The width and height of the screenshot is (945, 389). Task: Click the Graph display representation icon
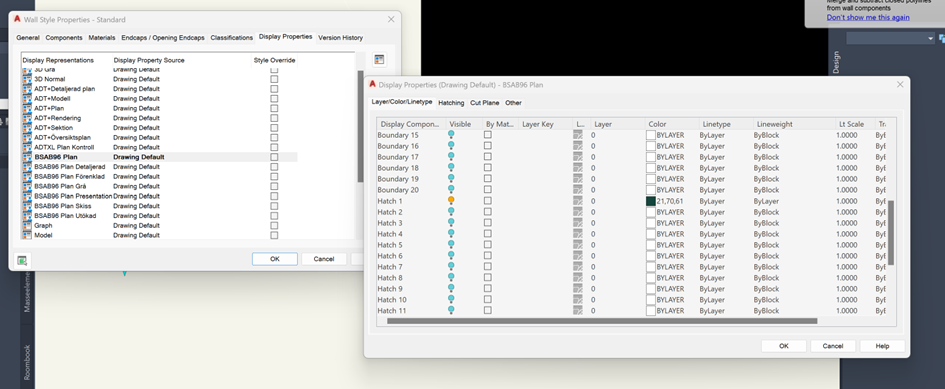click(27, 226)
